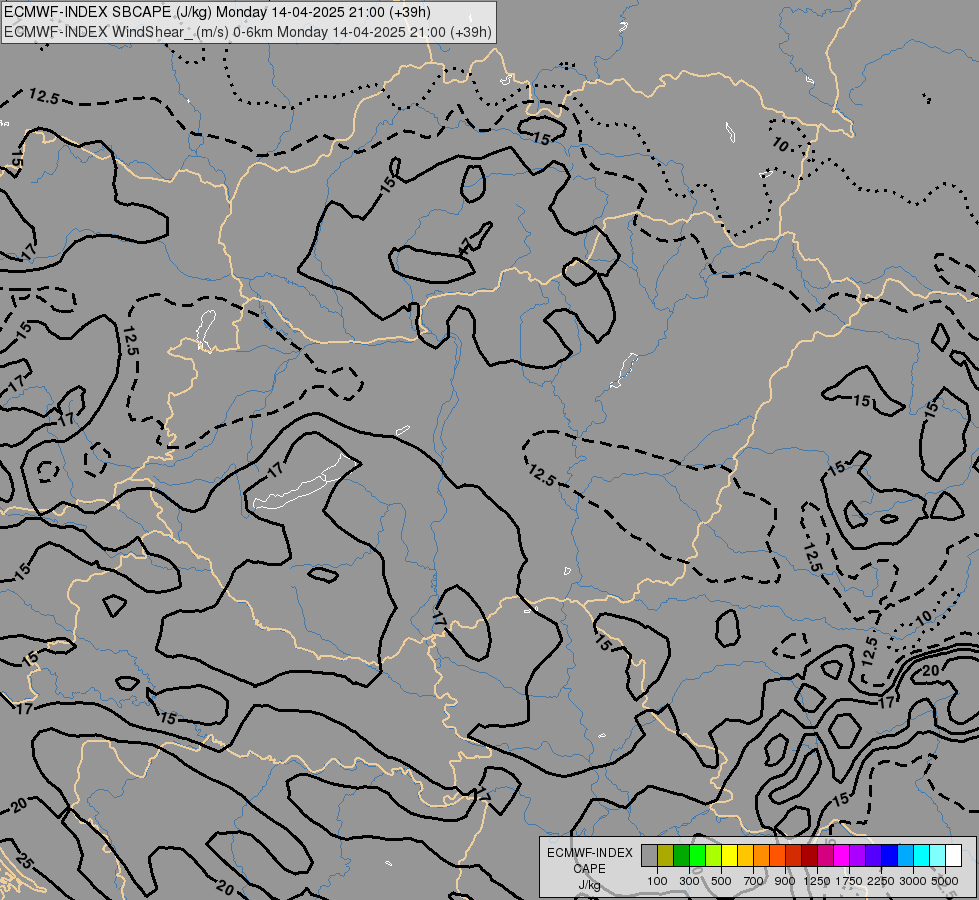Click the '100' legend tick value
Screen dimensions: 979x900
coord(657,881)
